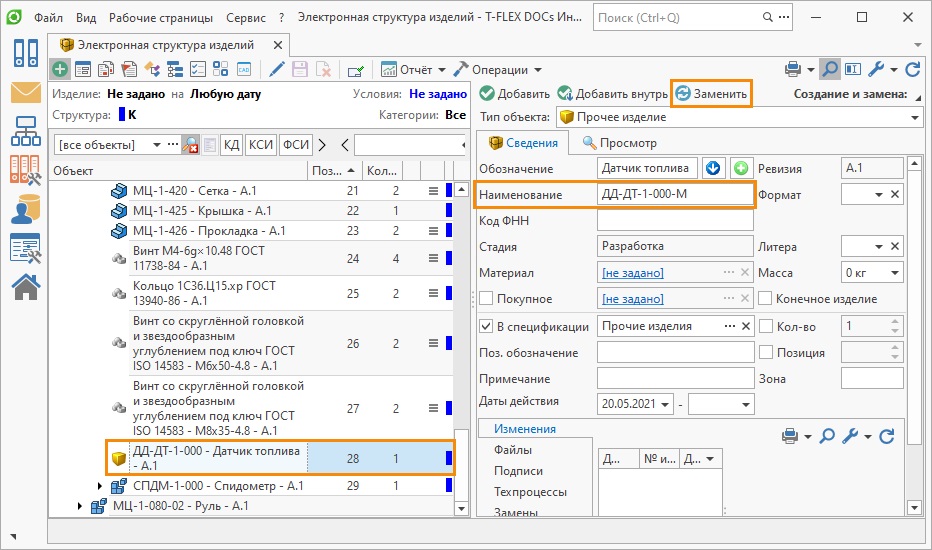
Task: Click the refresh icon in top right toolbar
Action: tap(912, 69)
